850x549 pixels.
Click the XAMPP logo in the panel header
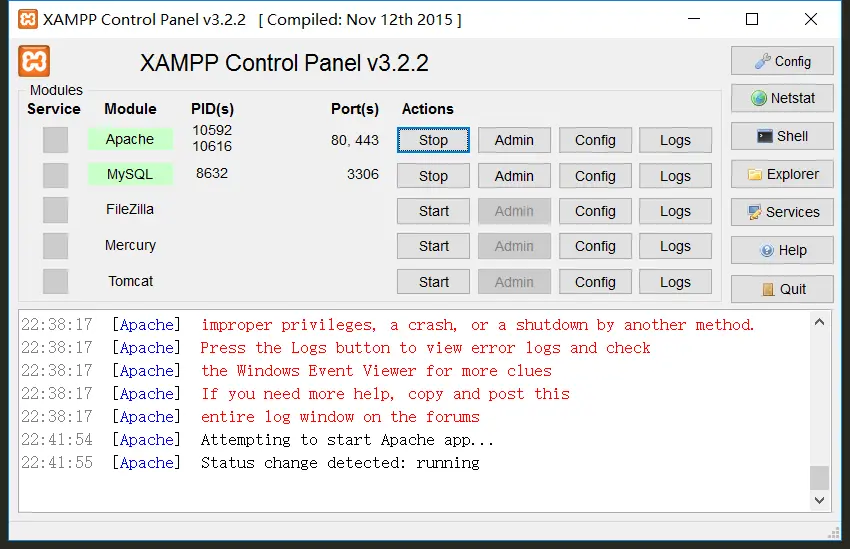click(x=34, y=61)
